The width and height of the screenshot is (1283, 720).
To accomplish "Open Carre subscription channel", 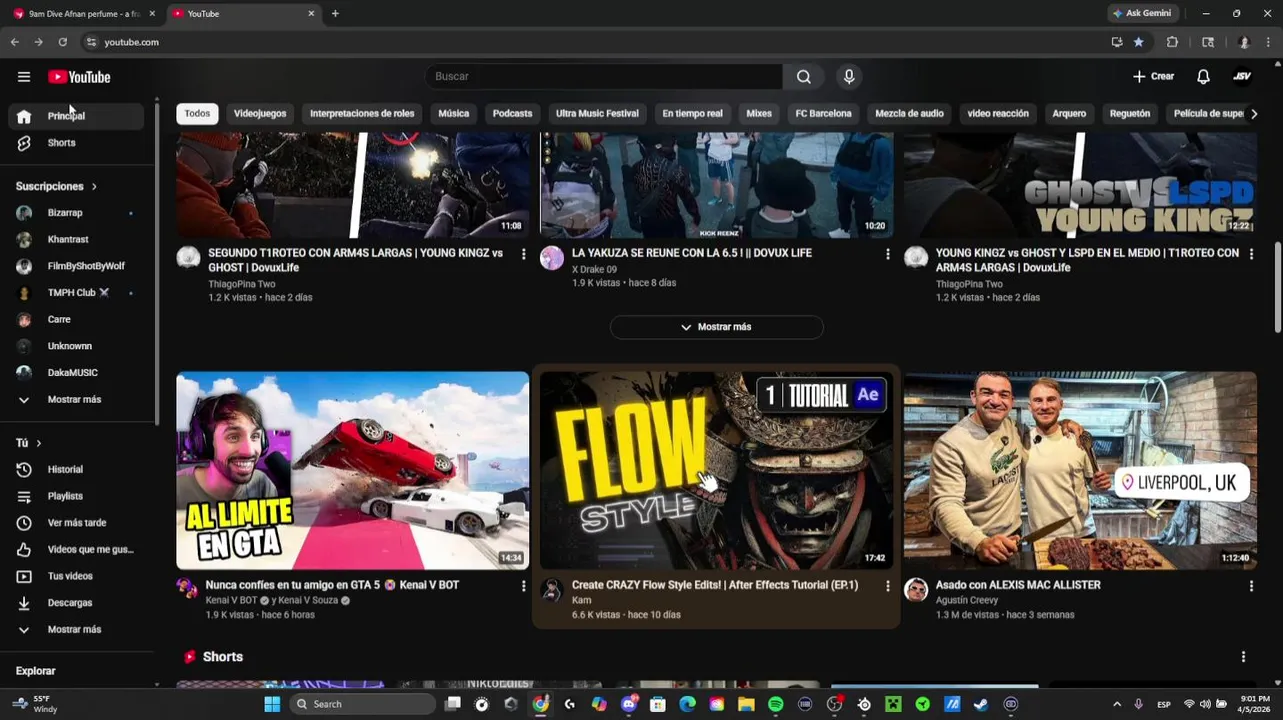I will (x=76, y=320).
